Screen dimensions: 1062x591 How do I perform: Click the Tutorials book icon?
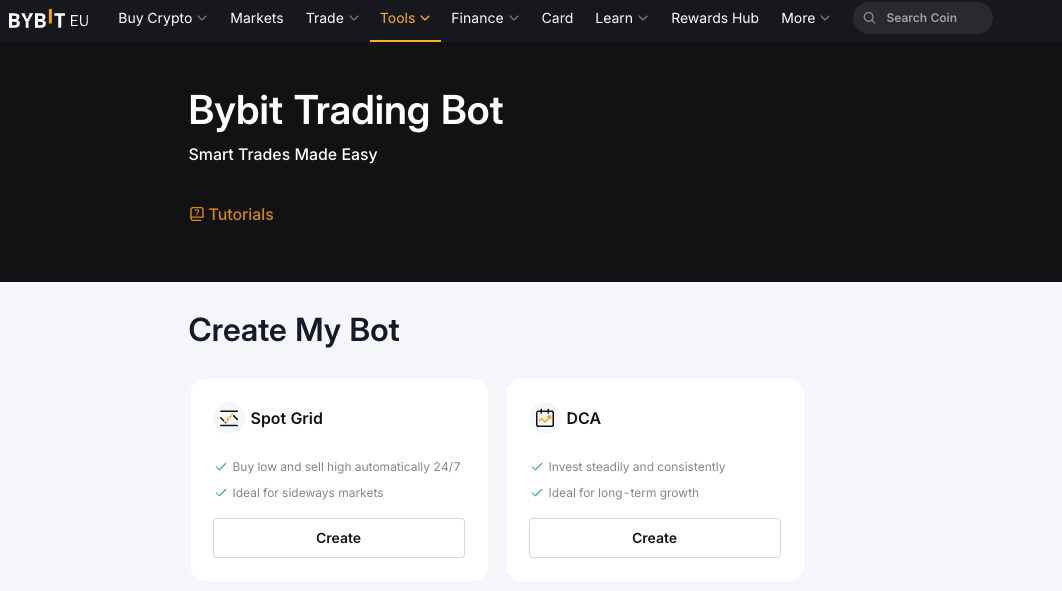[x=196, y=213]
